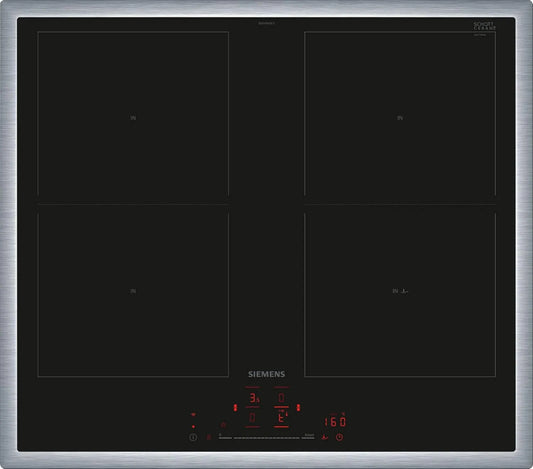Tap the main on/off power button

coord(193,437)
